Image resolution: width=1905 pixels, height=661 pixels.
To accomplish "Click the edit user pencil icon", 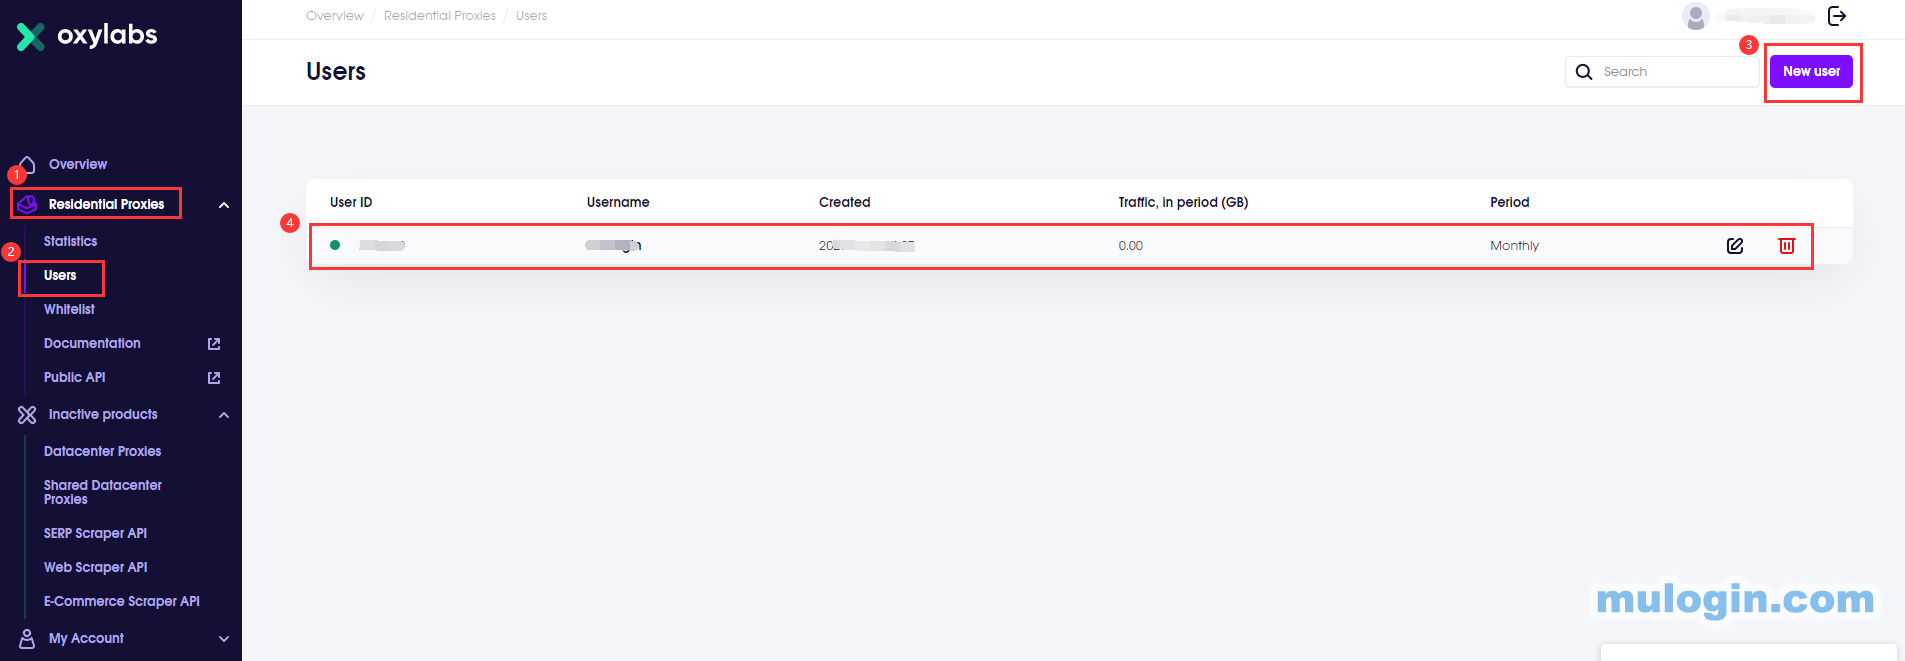I will pos(1735,246).
